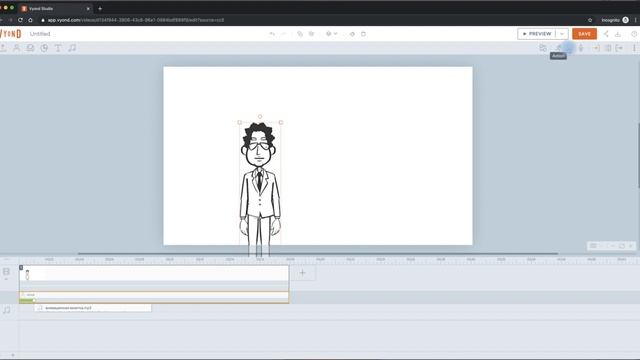This screenshot has width=640, height=360.
Task: Click the orange SAVE button
Action: coord(584,34)
